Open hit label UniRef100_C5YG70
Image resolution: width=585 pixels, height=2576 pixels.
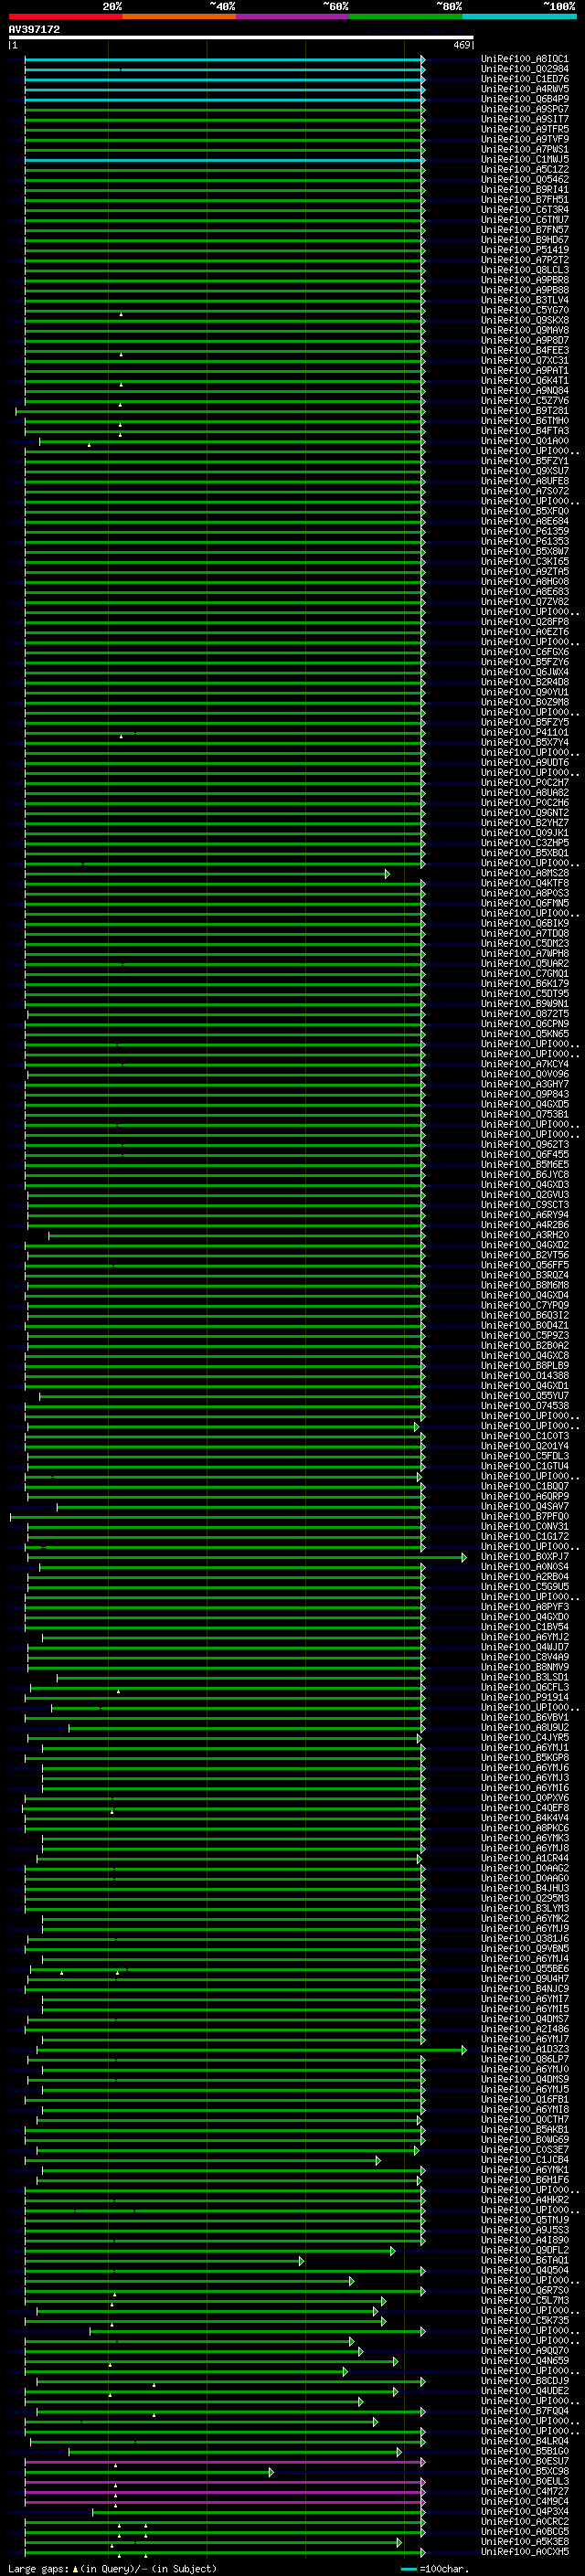(x=525, y=311)
